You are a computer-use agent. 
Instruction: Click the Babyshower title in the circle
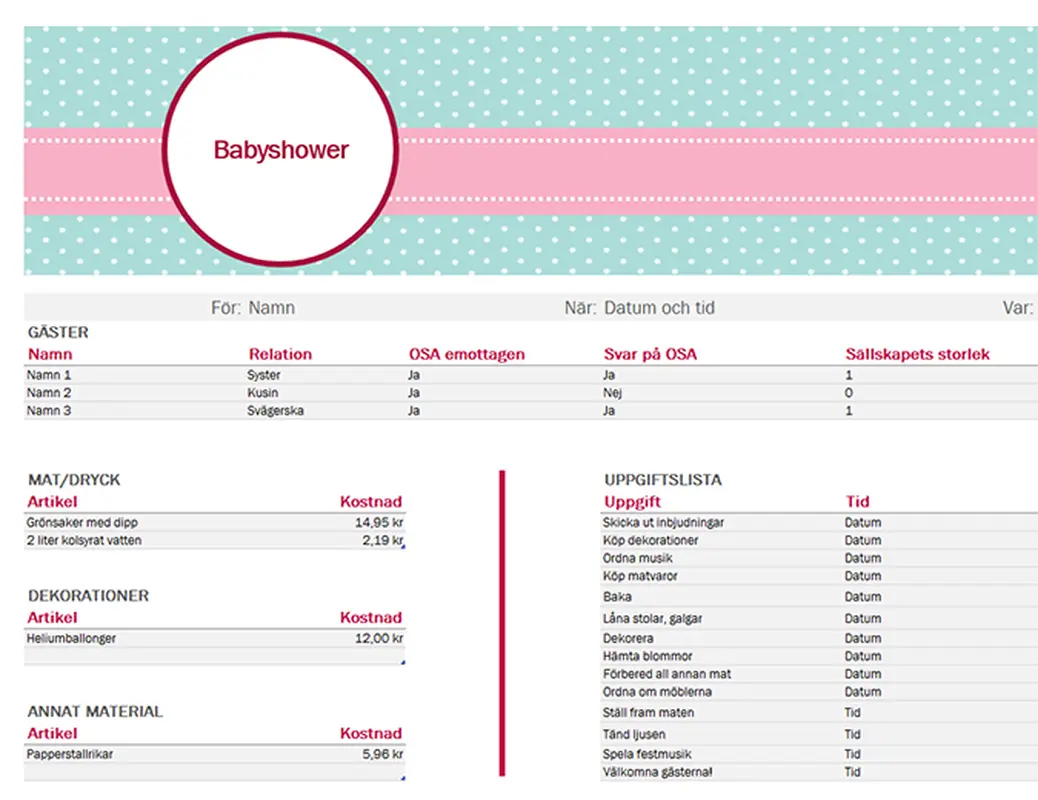click(279, 150)
